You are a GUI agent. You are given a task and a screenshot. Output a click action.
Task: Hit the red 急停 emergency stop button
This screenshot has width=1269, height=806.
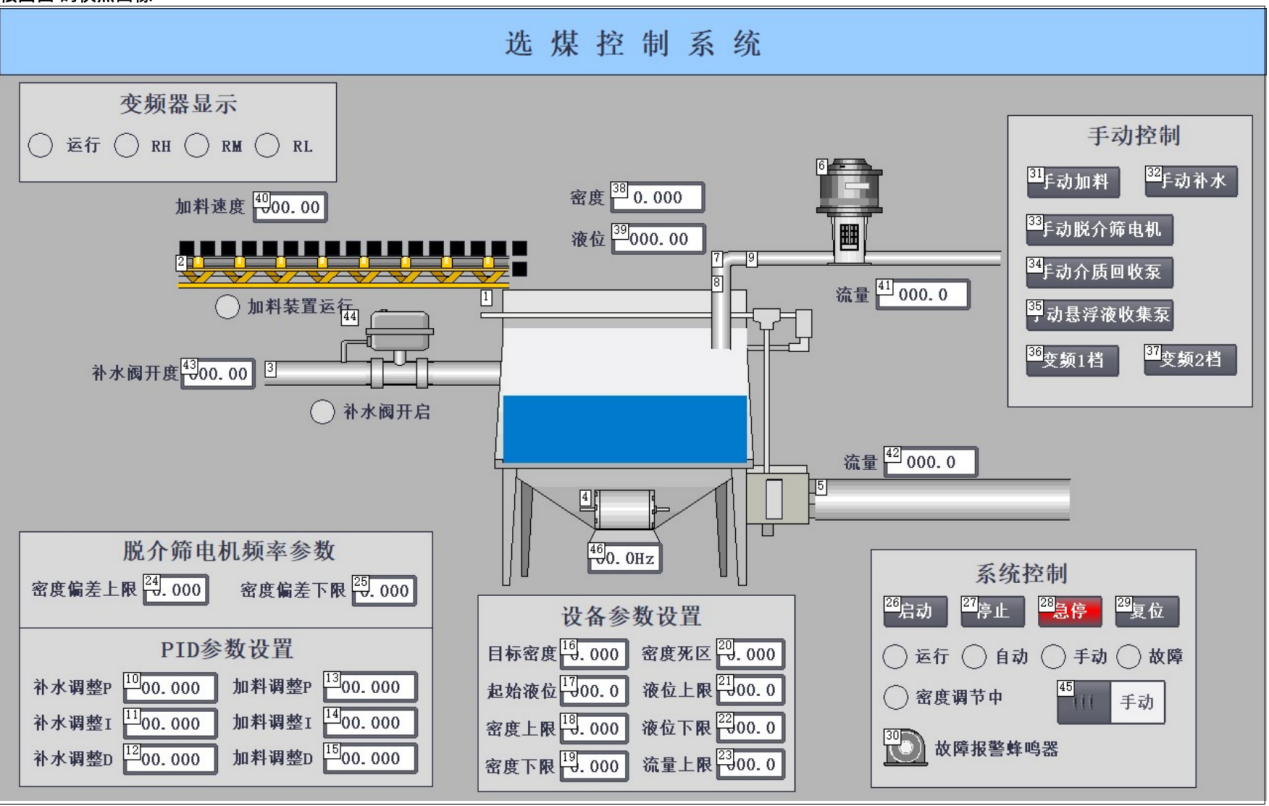1069,611
